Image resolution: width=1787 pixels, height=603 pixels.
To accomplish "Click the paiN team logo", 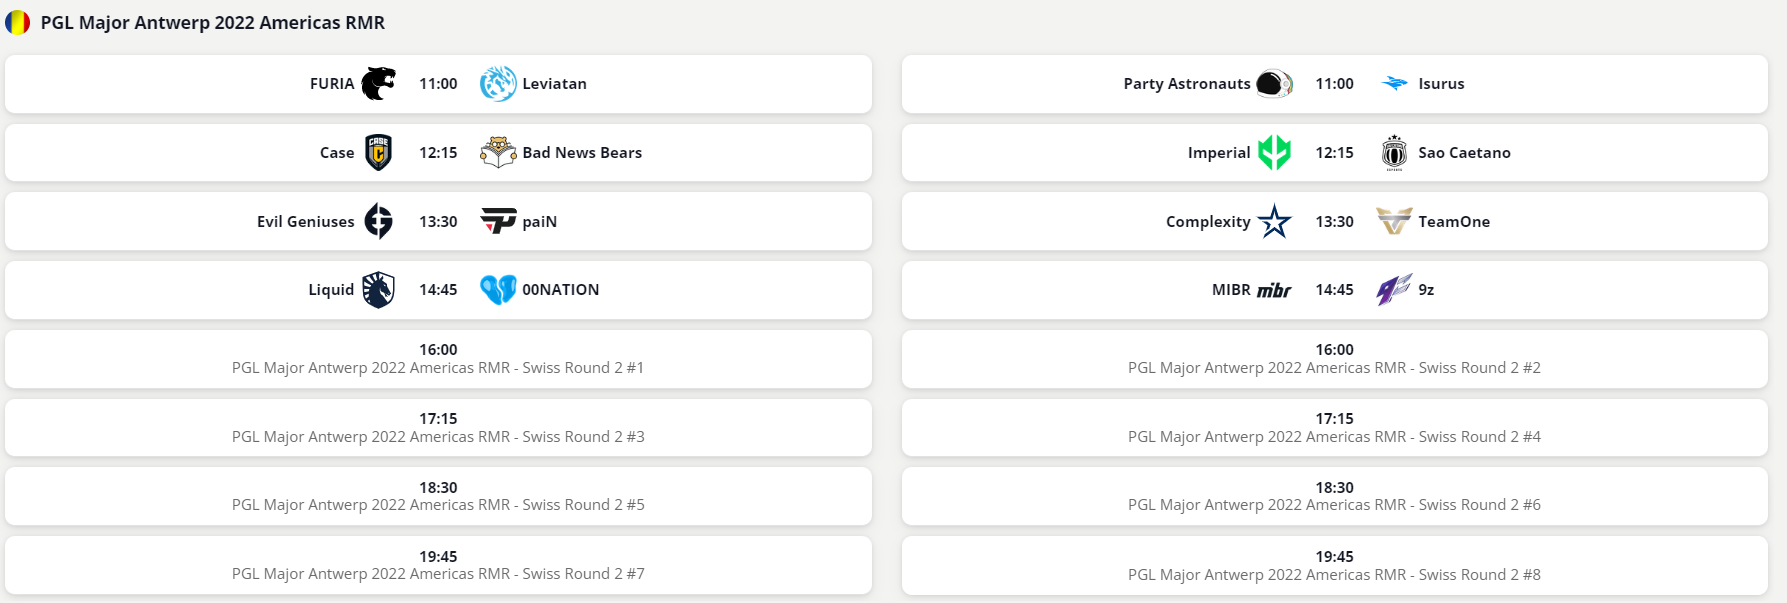I will click(x=498, y=221).
